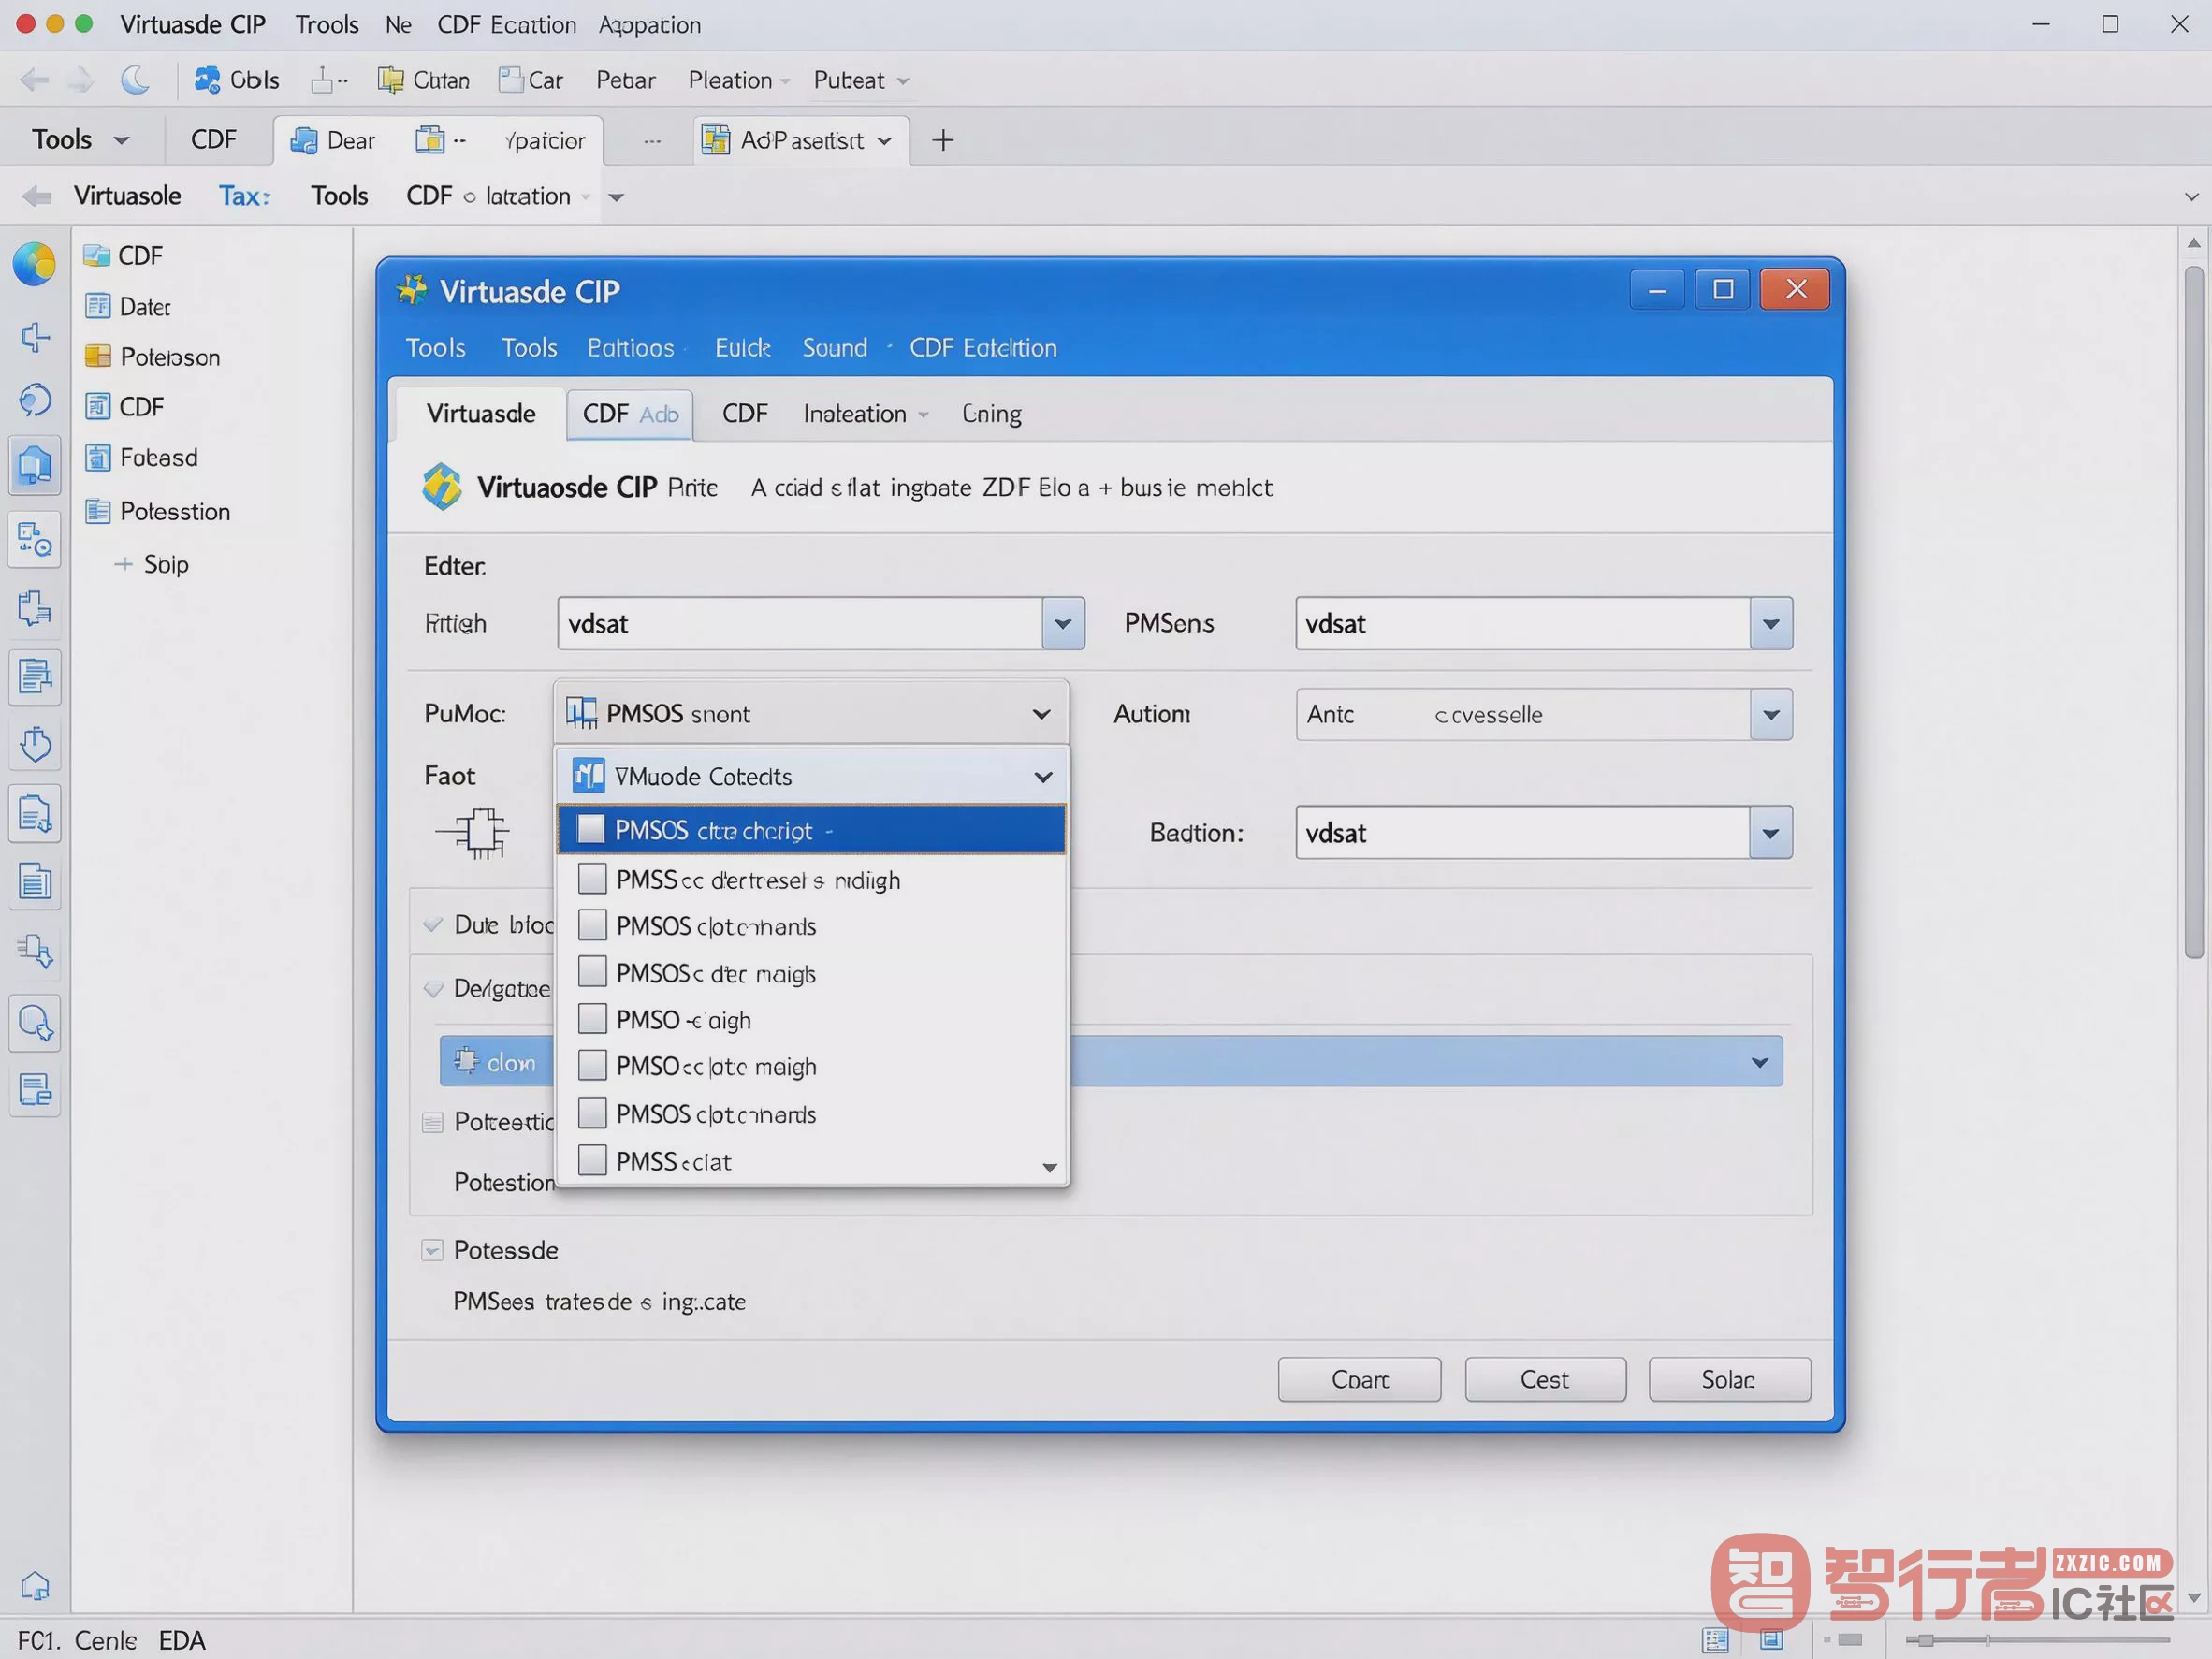The height and width of the screenshot is (1659, 2212).
Task: Enable the PMSO c aigh checkbox
Action: click(592, 1019)
